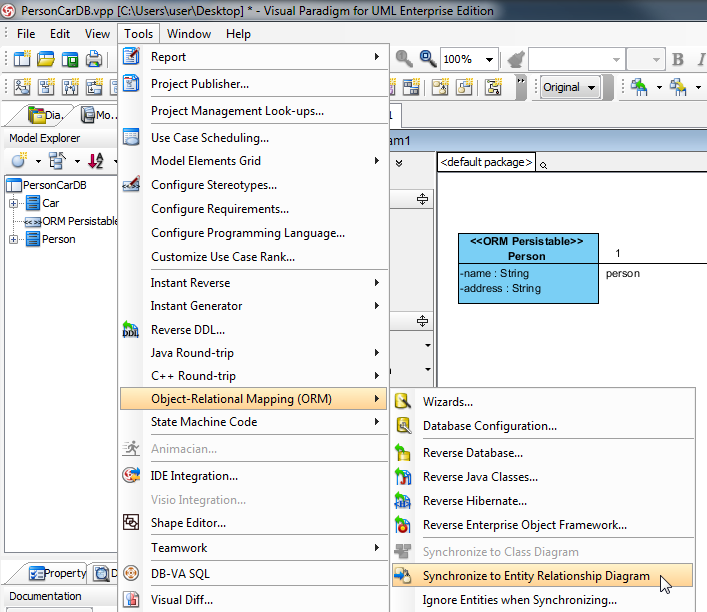Click the Reverse Java Classes icon
Viewport: 707px width, 612px height.
point(403,476)
